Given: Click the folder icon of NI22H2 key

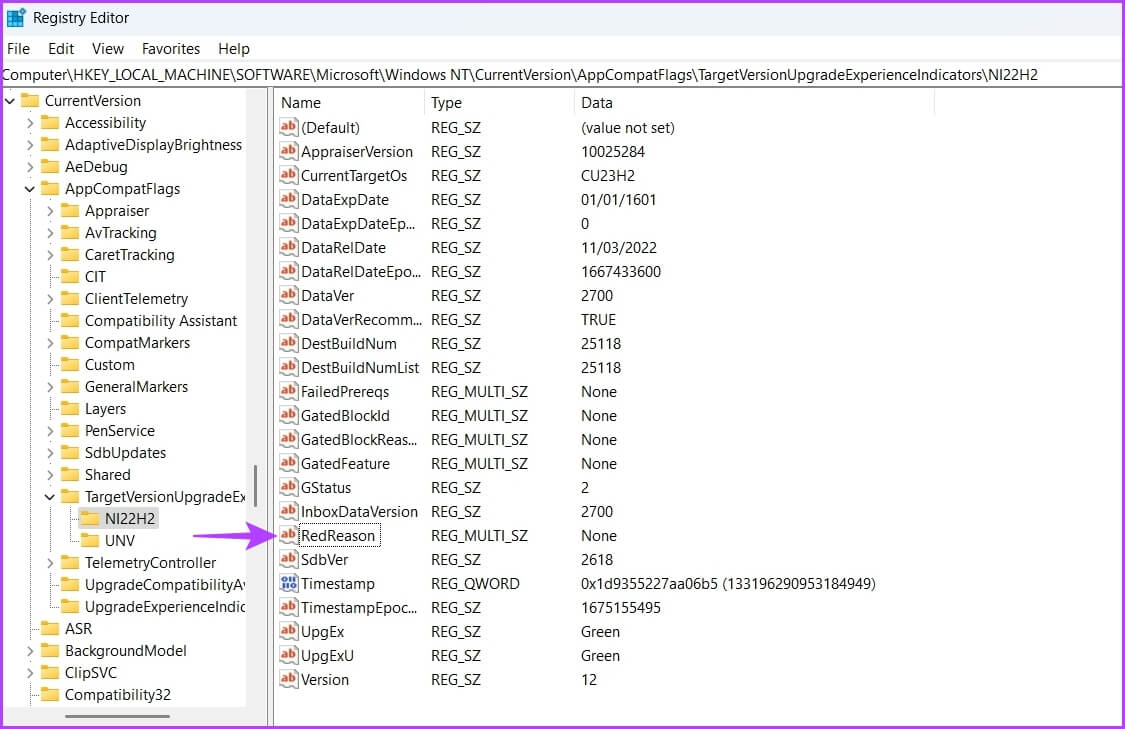Looking at the screenshot, I should [90, 518].
